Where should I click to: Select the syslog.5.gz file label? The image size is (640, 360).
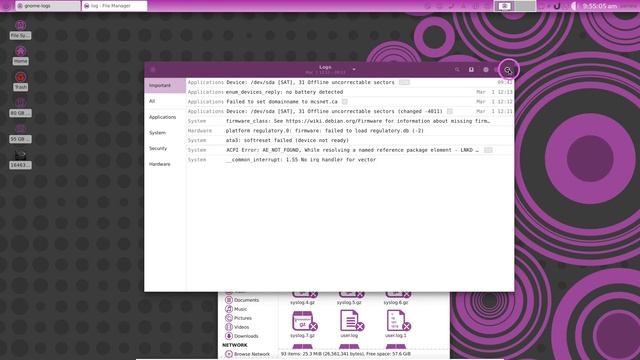pos(349,302)
